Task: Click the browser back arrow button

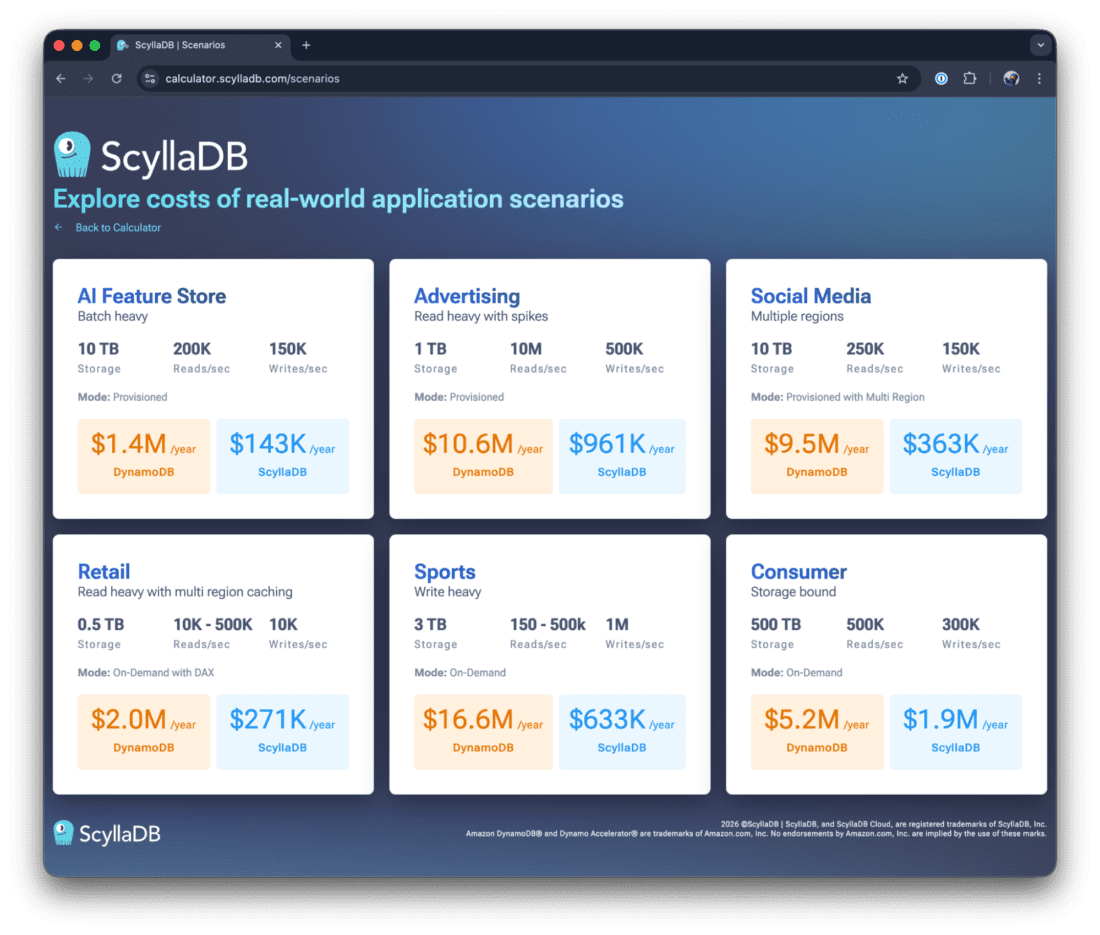Action: pos(61,79)
